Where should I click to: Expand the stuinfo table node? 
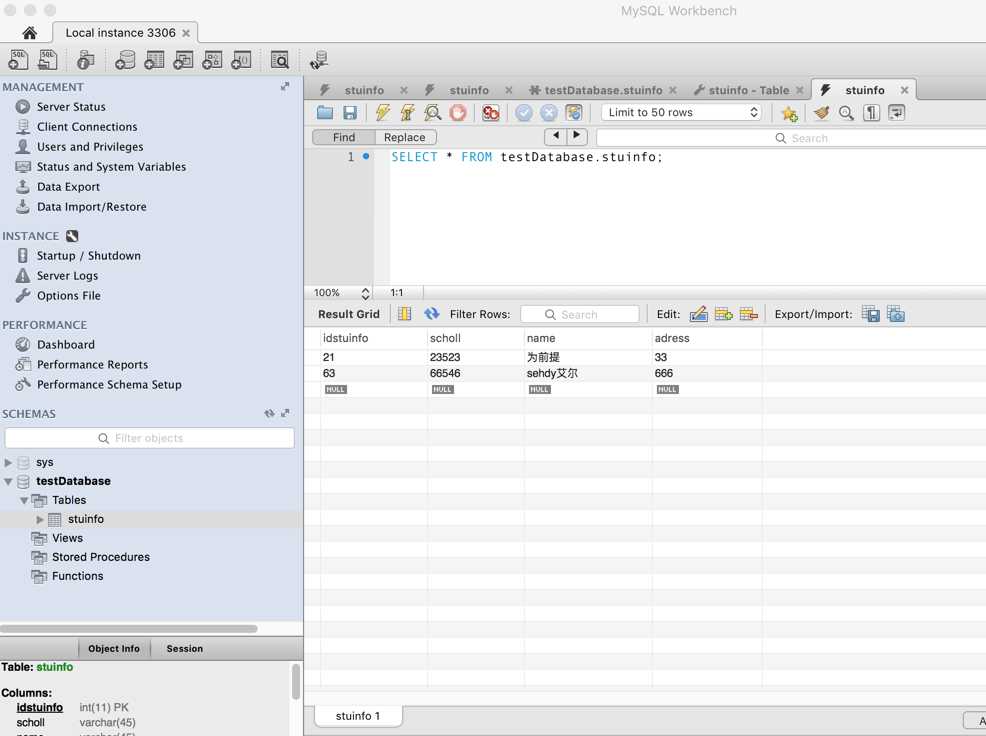click(x=40, y=520)
